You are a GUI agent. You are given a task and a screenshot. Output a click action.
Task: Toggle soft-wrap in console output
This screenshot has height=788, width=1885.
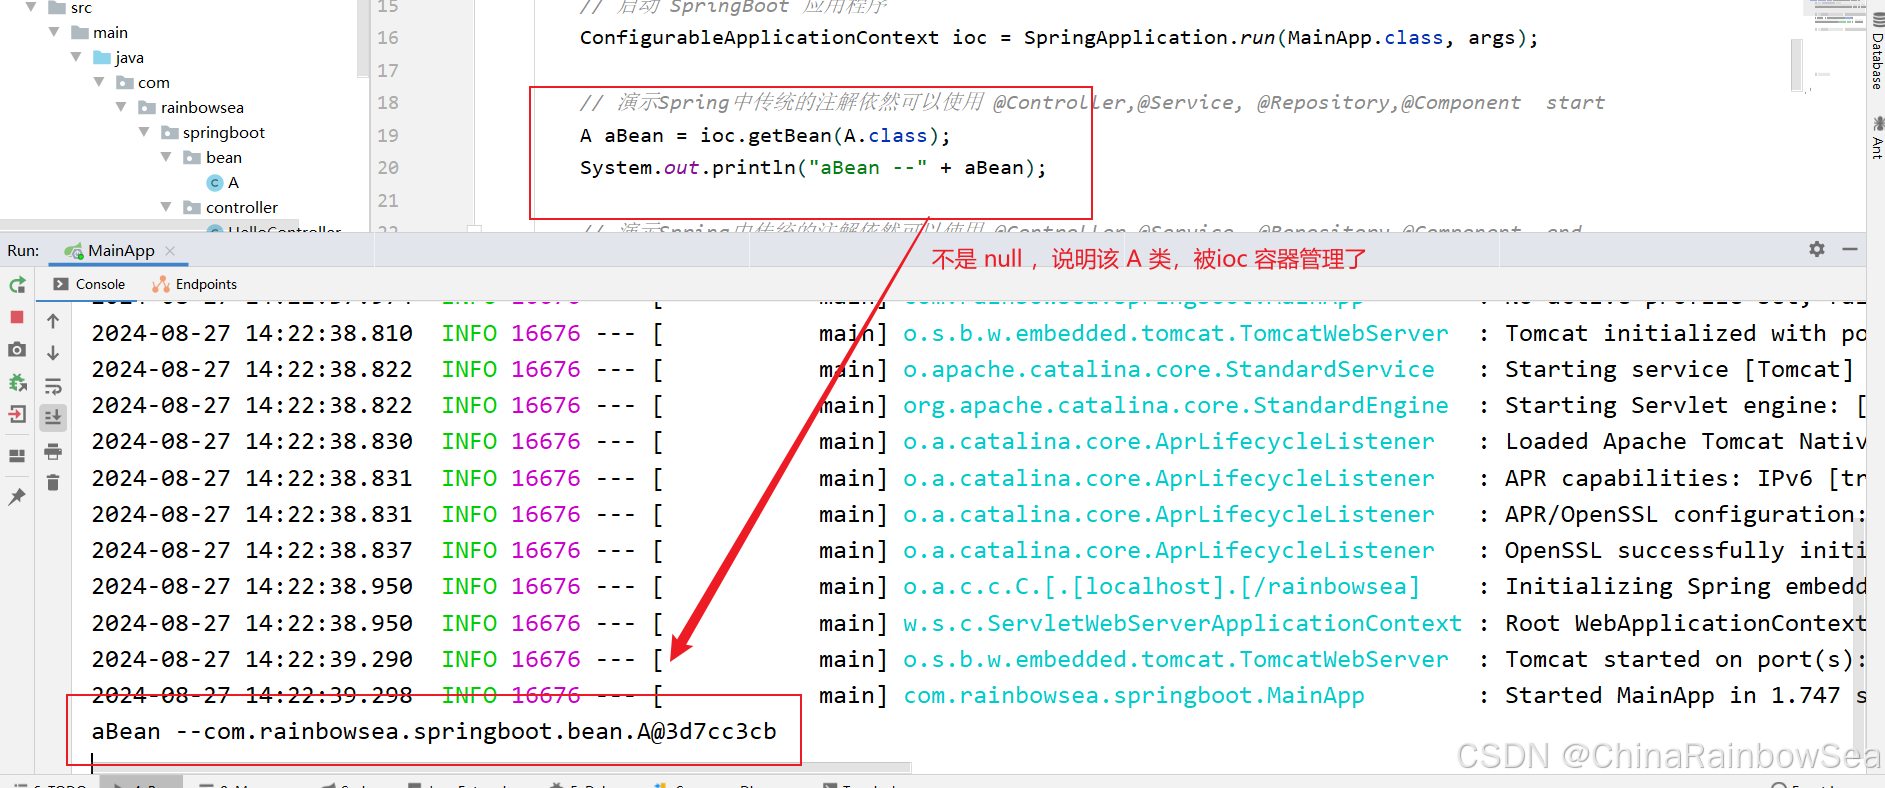point(53,386)
